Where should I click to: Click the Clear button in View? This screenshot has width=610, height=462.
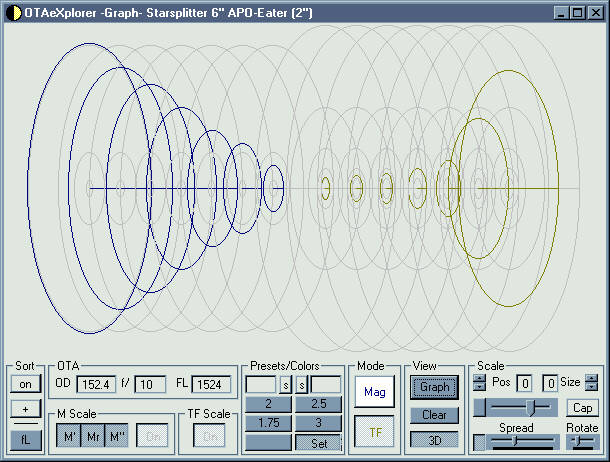(x=435, y=415)
